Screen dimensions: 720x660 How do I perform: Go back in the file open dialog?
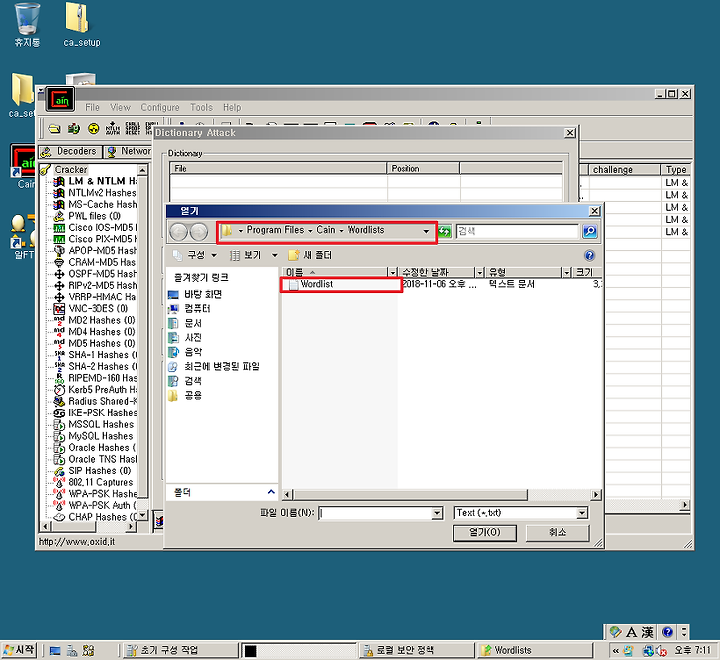(179, 232)
